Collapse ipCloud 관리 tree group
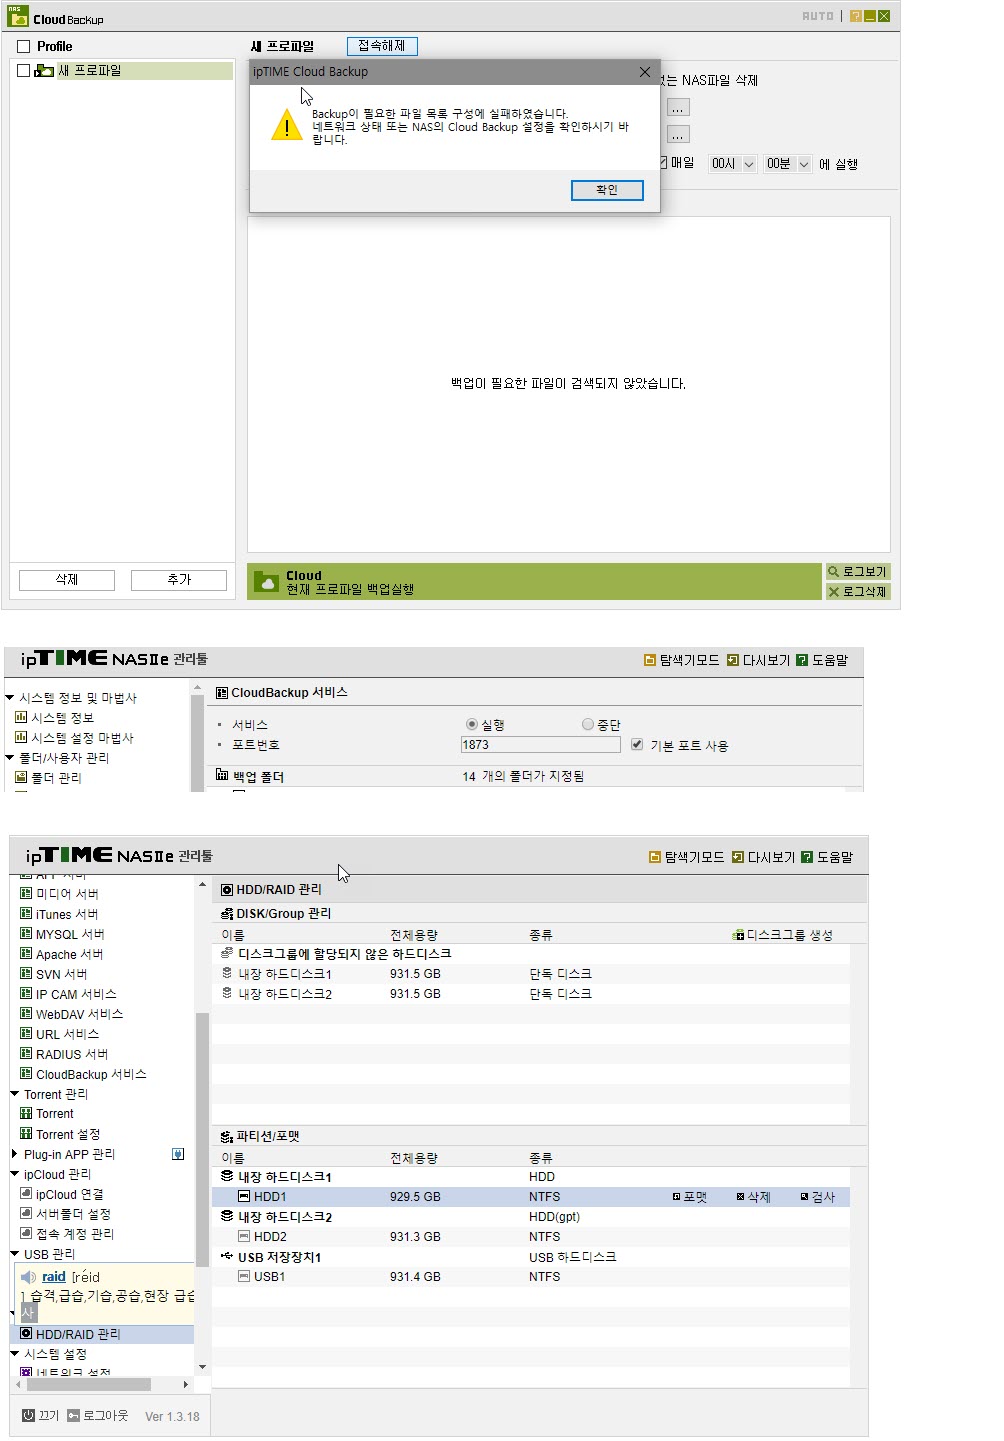The image size is (1004, 1441). click(x=15, y=1174)
